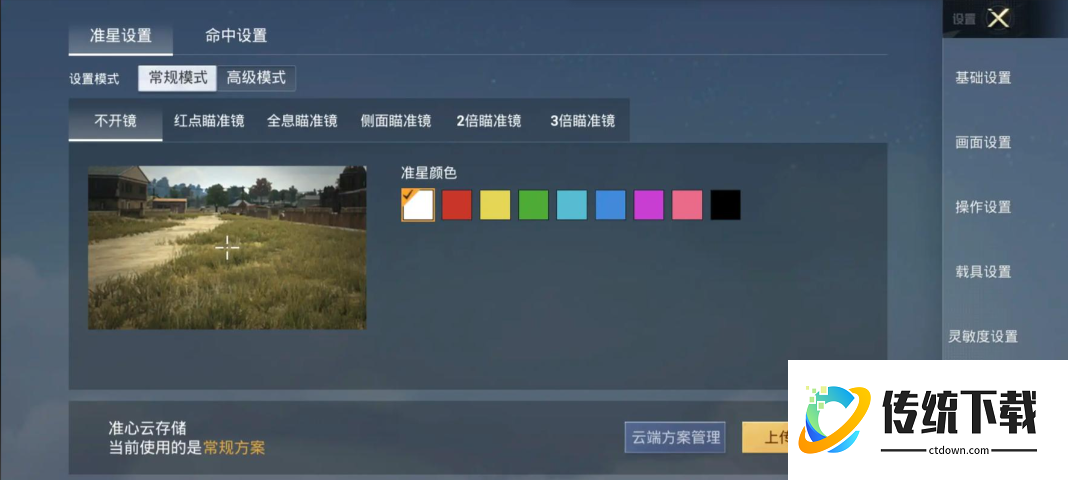Pick the yellow crosshair color swatch
The image size is (1068, 480).
(495, 205)
